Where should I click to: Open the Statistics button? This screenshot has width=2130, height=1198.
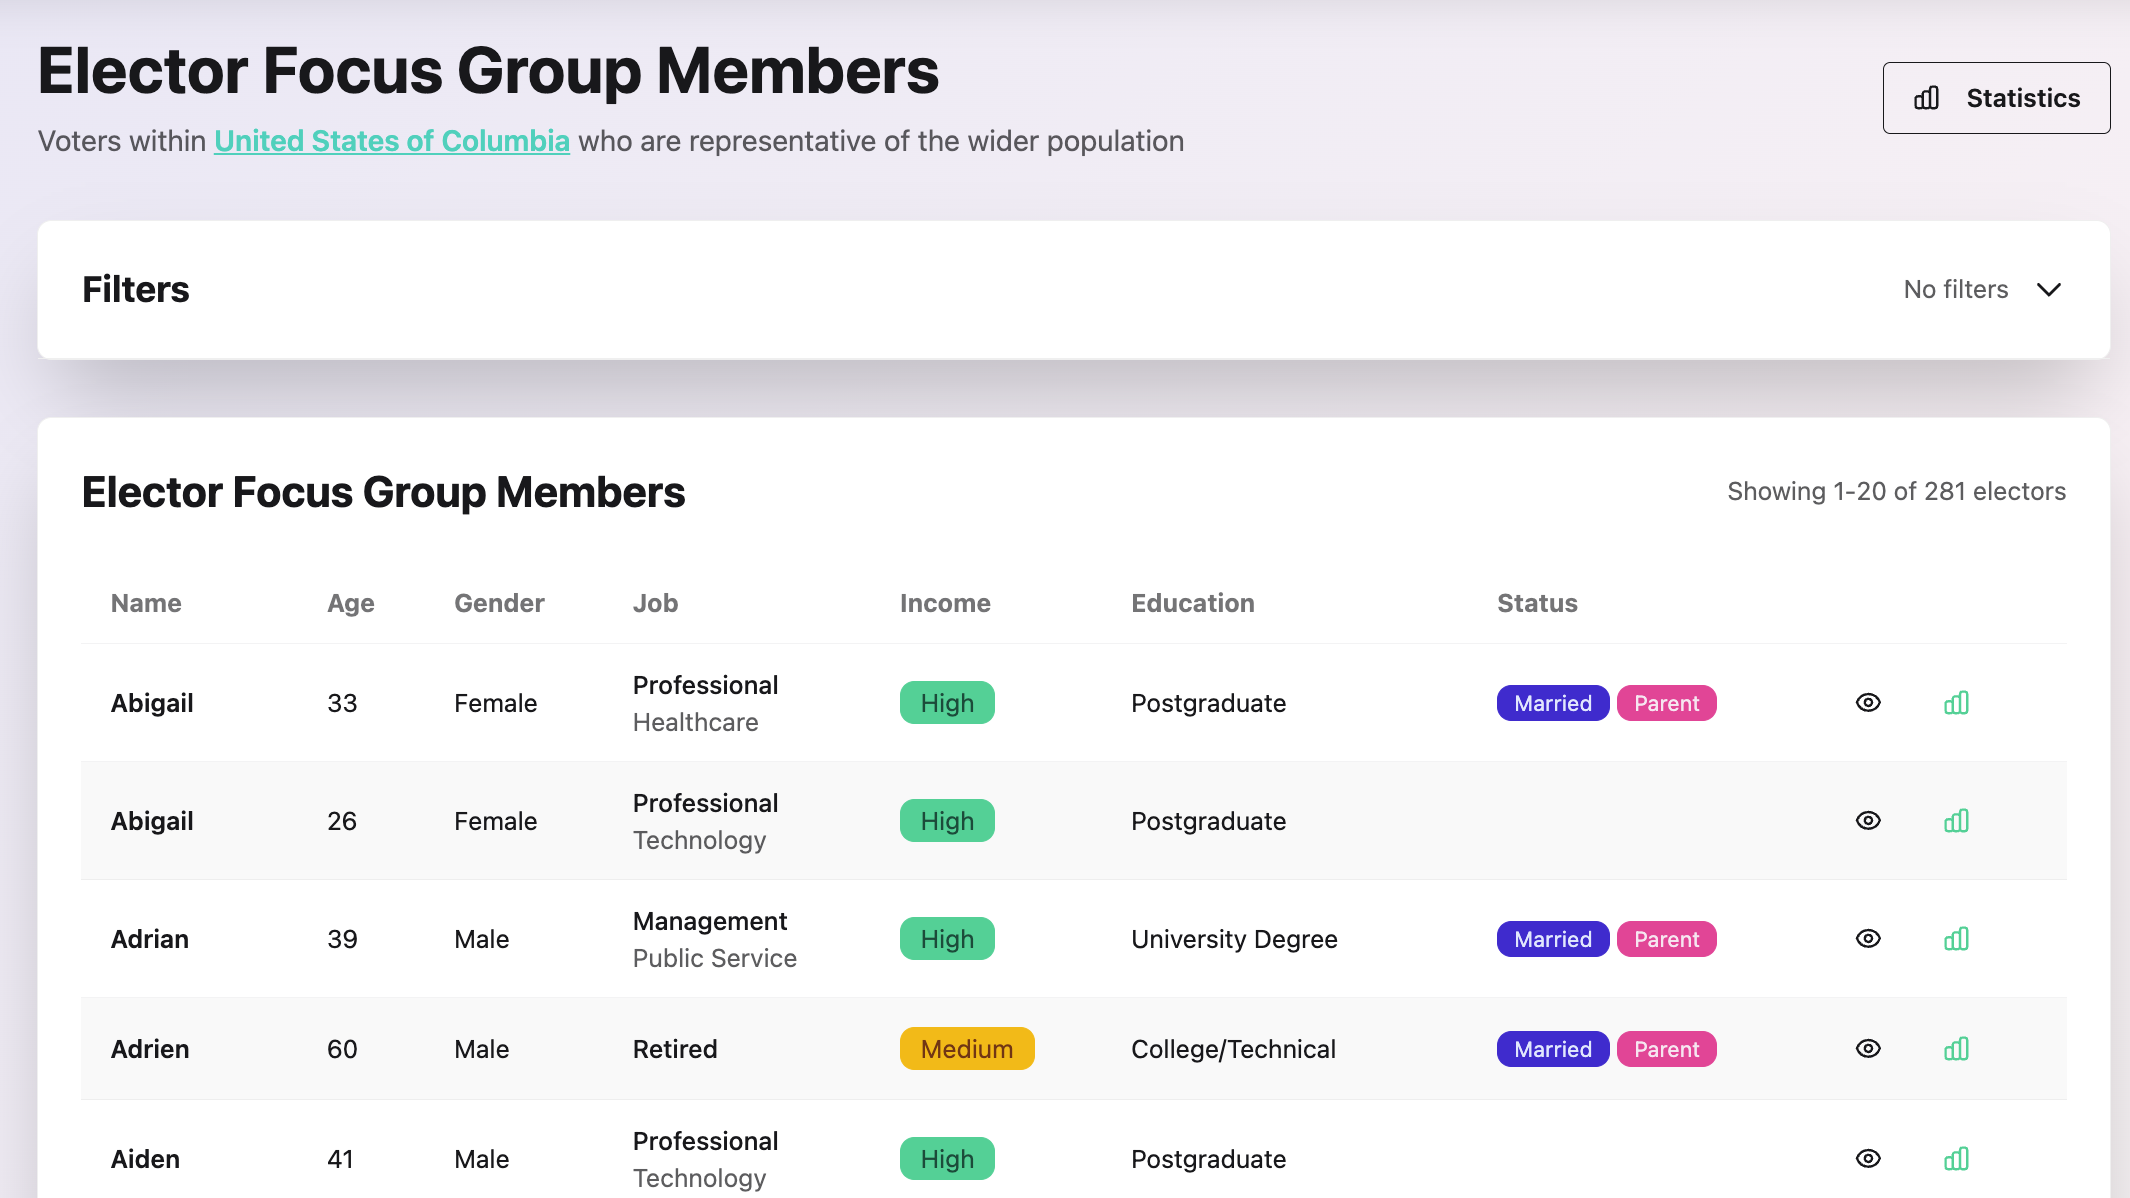click(1996, 98)
